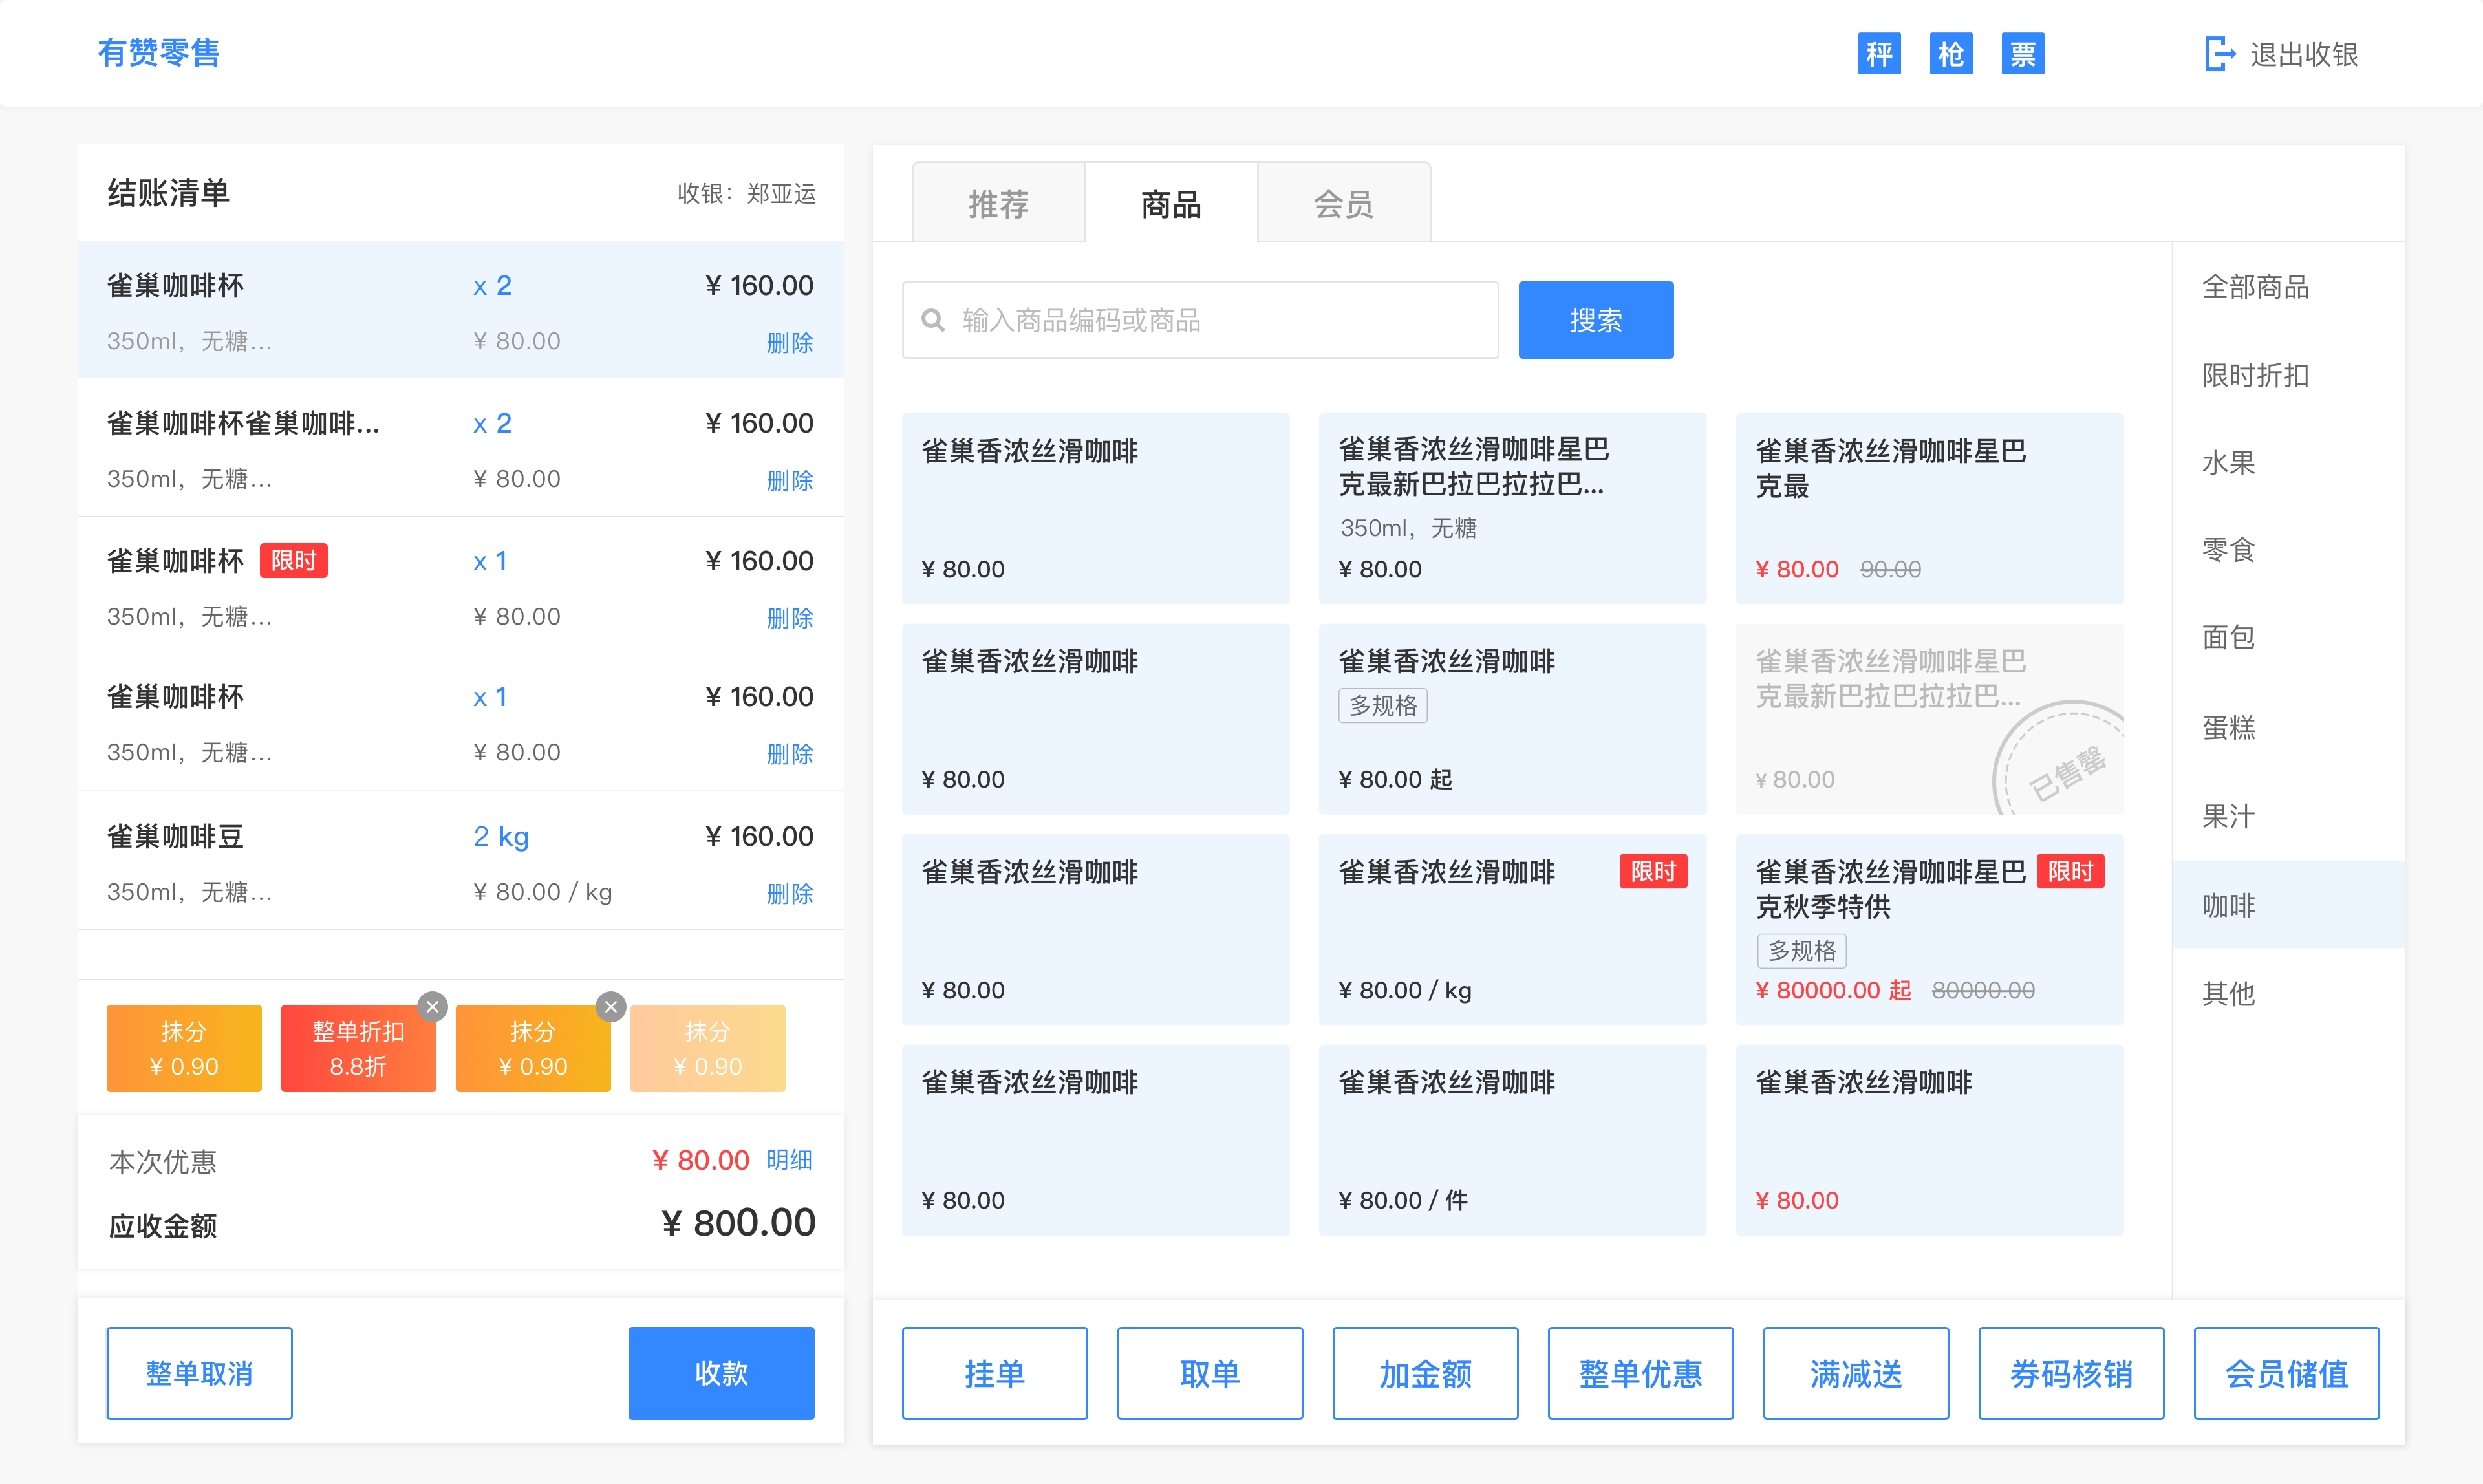The width and height of the screenshot is (2483, 1484).
Task: Click the 会员储值 button
Action: coord(2286,1373)
